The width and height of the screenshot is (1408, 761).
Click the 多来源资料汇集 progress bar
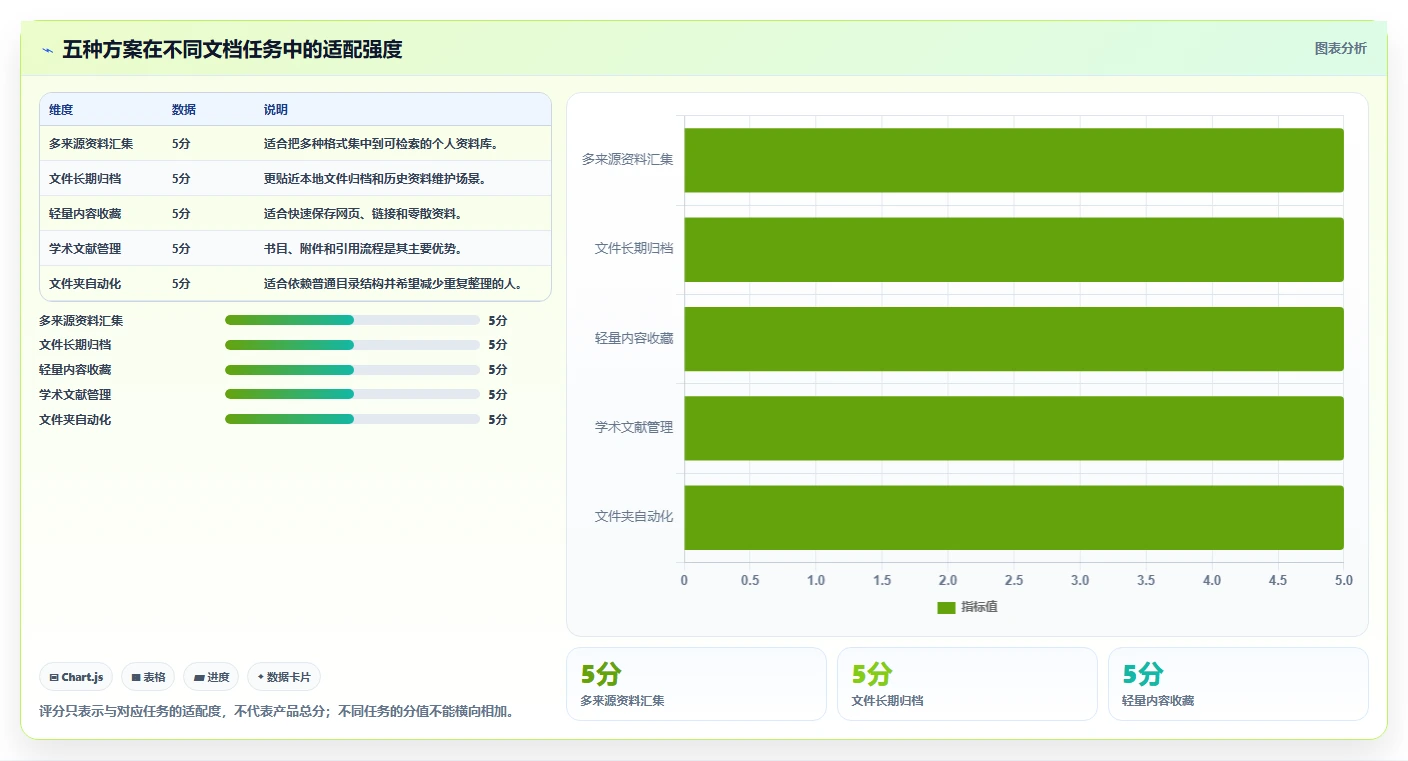point(352,320)
